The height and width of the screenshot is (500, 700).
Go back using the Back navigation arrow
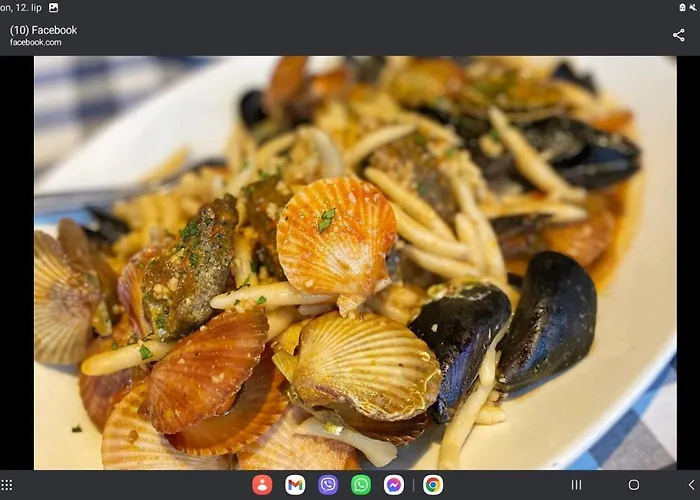(x=690, y=485)
